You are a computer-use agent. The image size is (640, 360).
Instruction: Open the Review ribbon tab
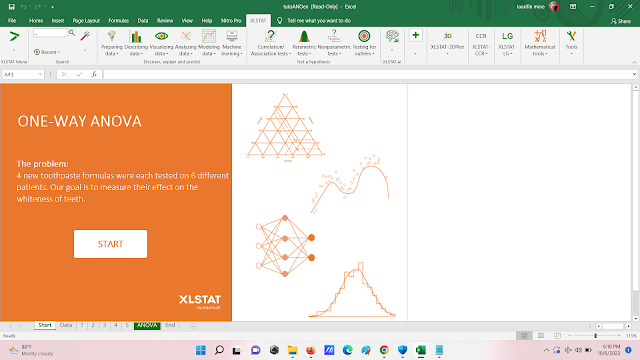tap(165, 20)
